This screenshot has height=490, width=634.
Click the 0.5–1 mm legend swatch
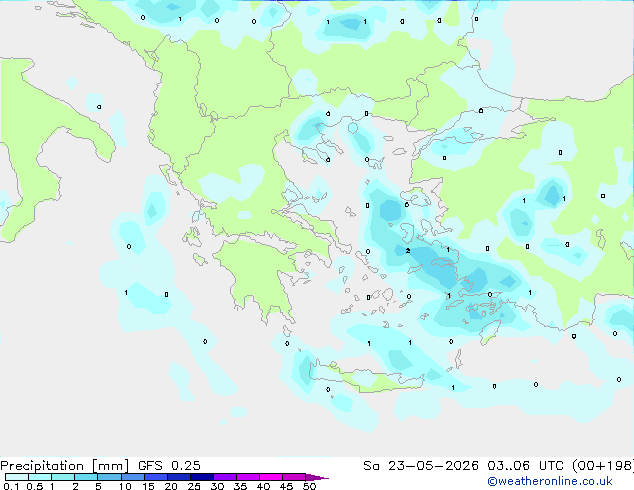point(40,477)
